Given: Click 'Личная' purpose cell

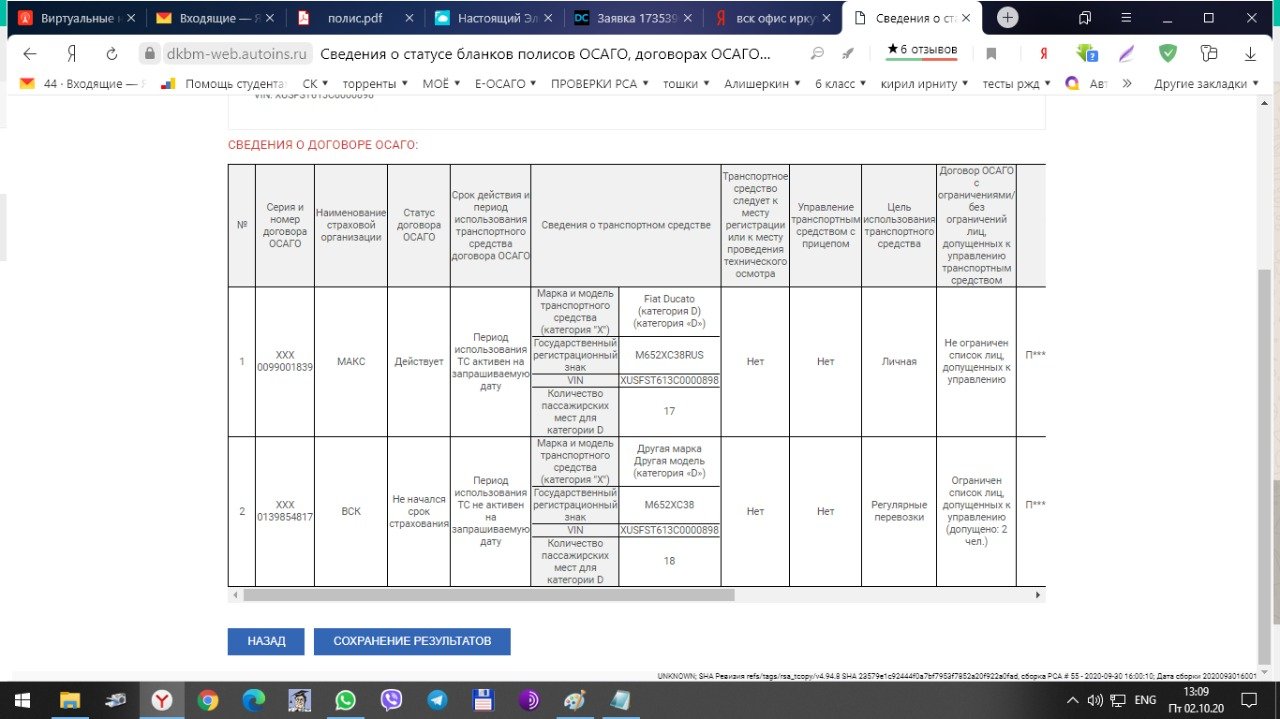Looking at the screenshot, I should 899,361.
